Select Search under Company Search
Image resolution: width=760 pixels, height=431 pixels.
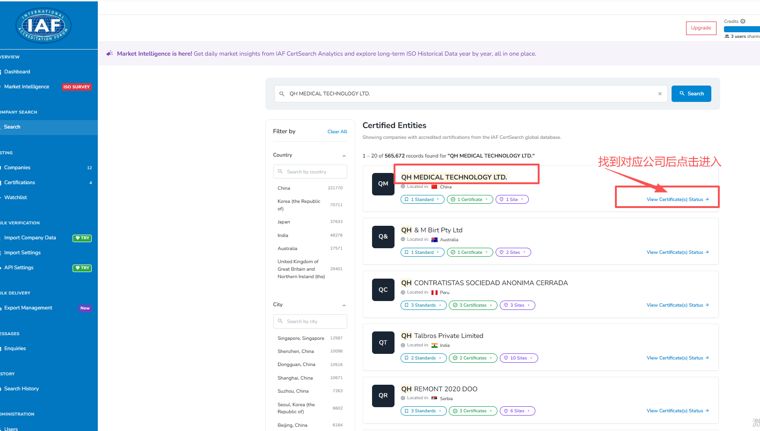(x=12, y=127)
